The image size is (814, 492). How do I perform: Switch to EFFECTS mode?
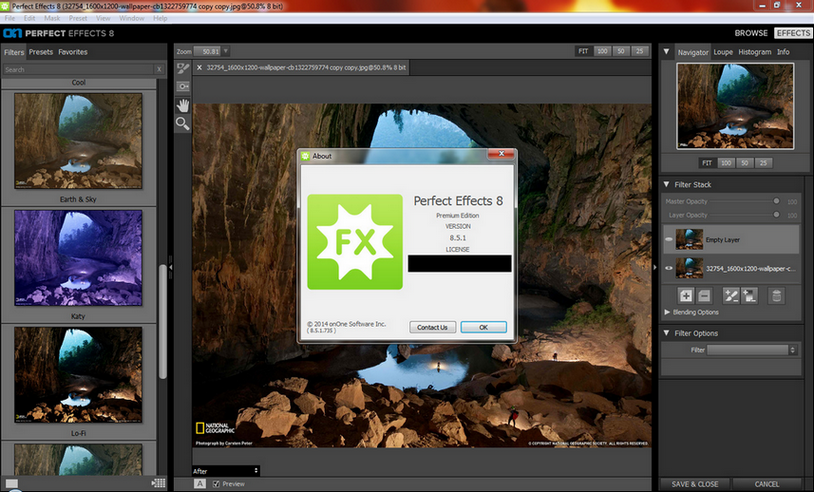point(793,33)
